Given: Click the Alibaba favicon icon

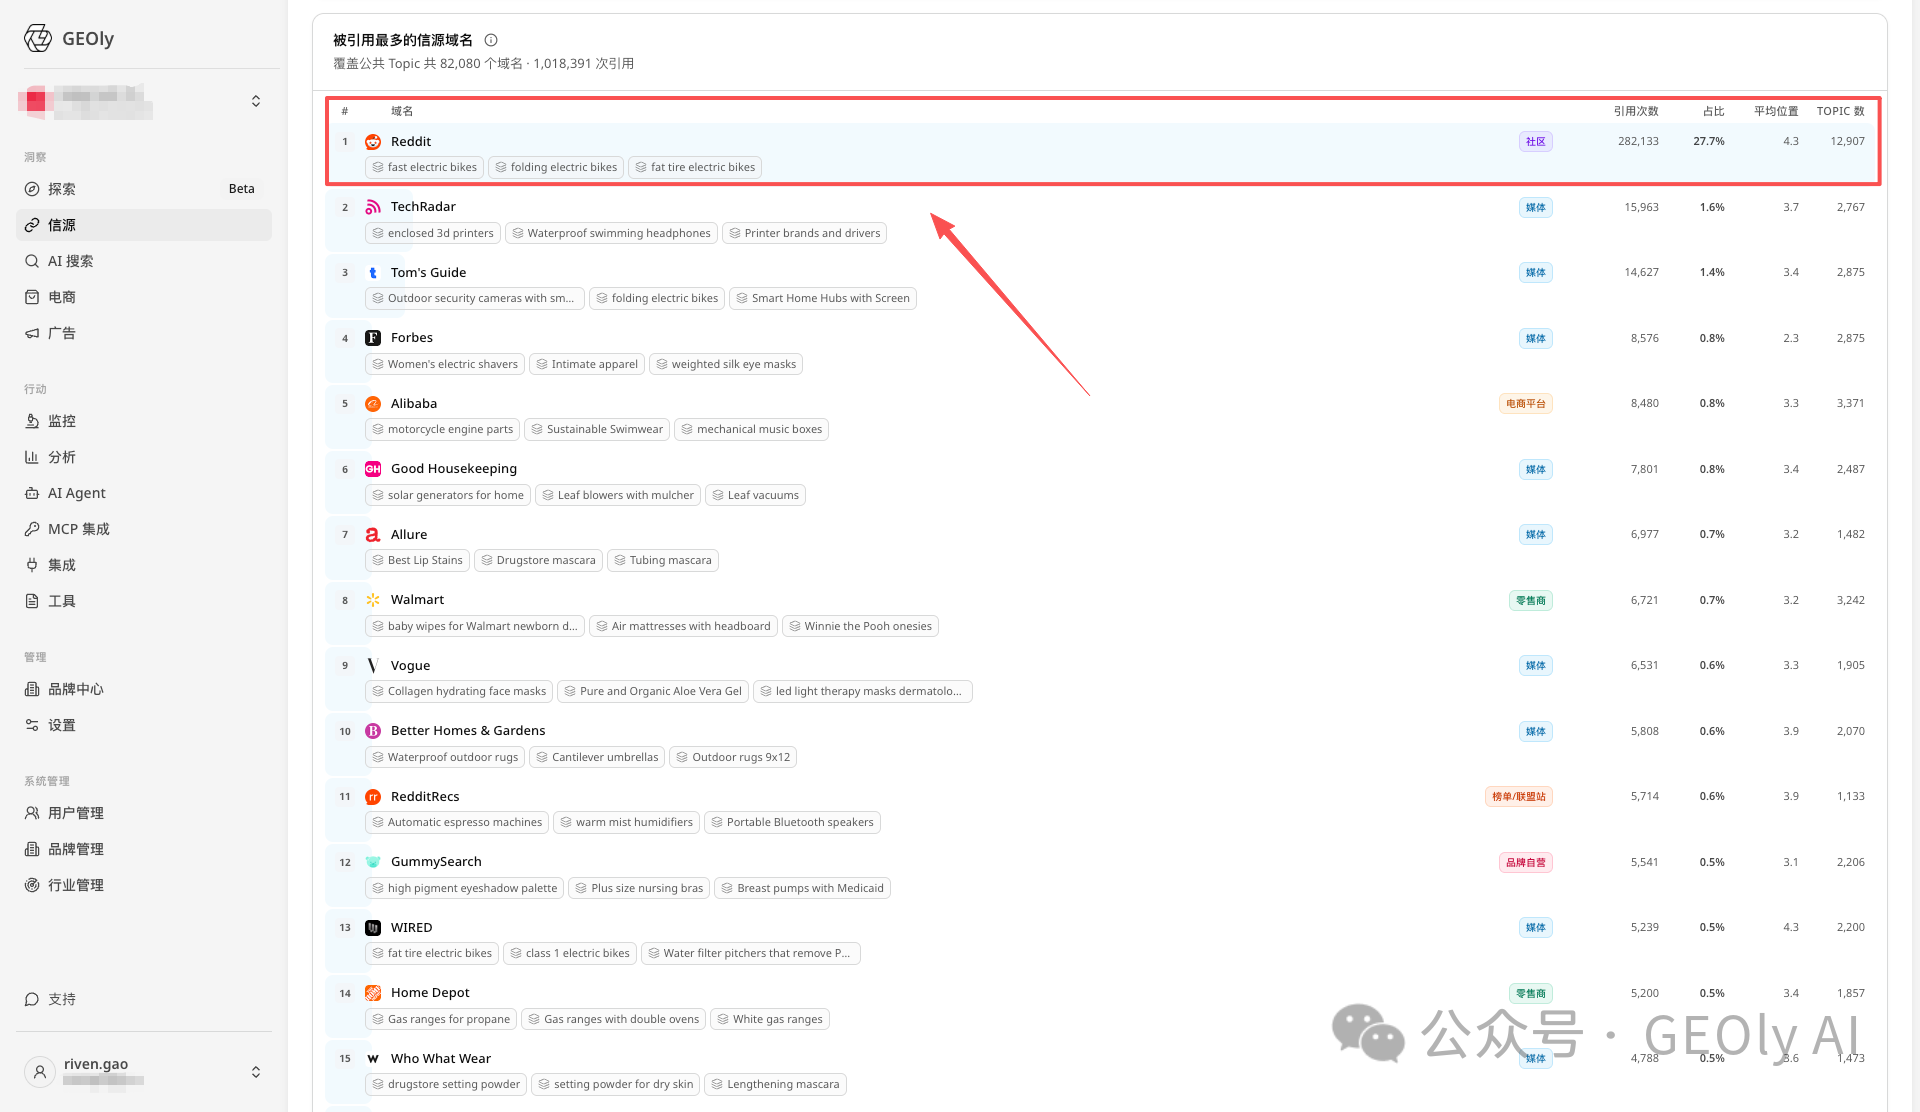Looking at the screenshot, I should pyautogui.click(x=373, y=404).
